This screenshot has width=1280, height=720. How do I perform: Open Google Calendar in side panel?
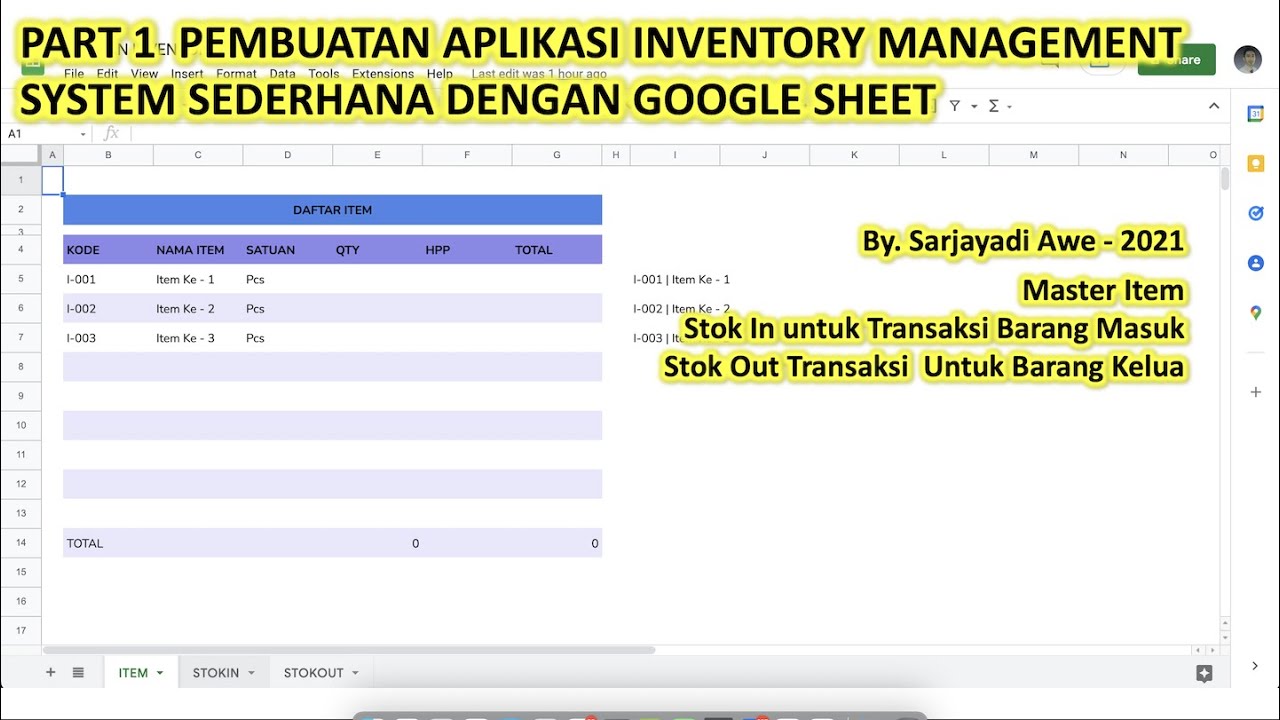coord(1256,114)
